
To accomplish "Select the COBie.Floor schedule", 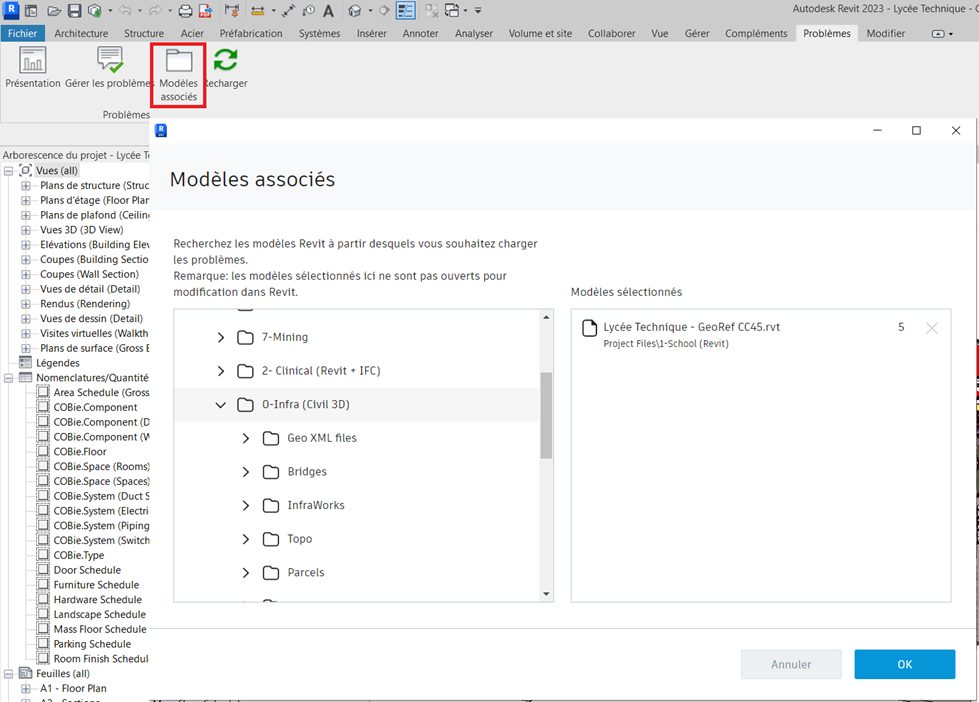I will 80,452.
